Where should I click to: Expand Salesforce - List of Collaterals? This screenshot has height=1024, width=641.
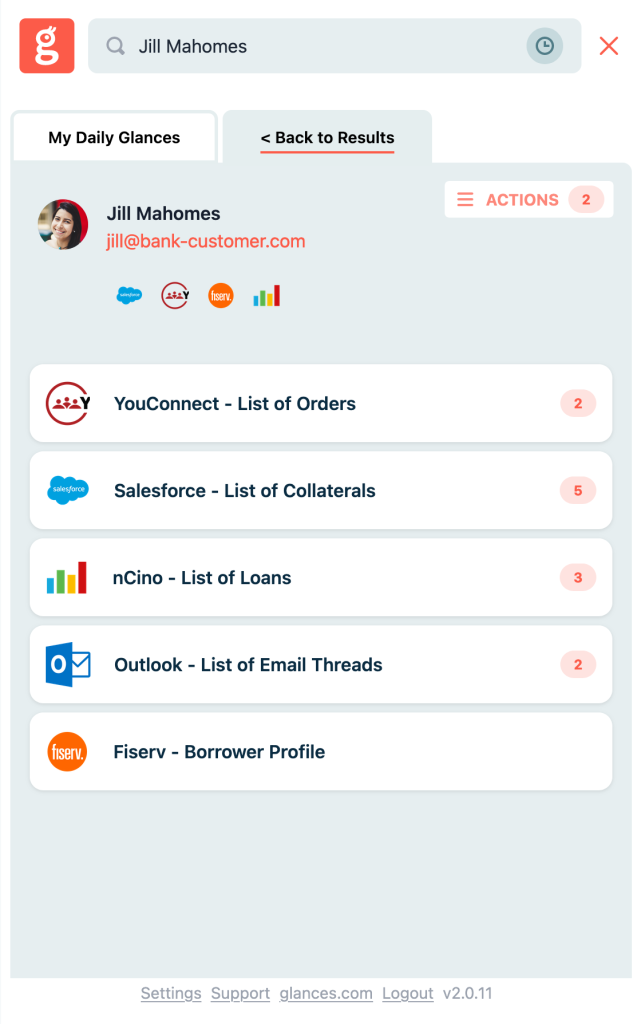point(320,490)
